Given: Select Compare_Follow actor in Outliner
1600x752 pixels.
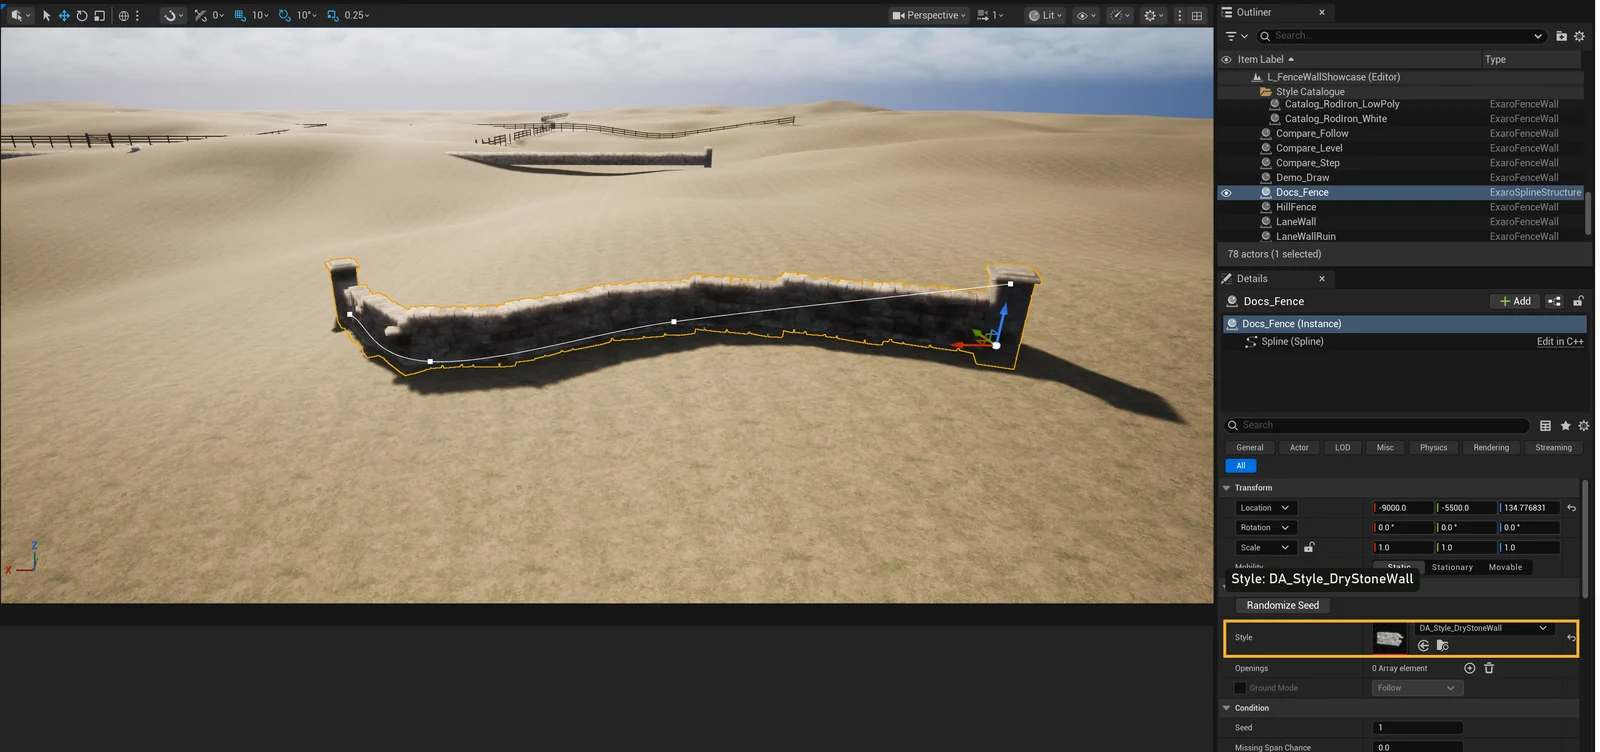Looking at the screenshot, I should click(1312, 133).
